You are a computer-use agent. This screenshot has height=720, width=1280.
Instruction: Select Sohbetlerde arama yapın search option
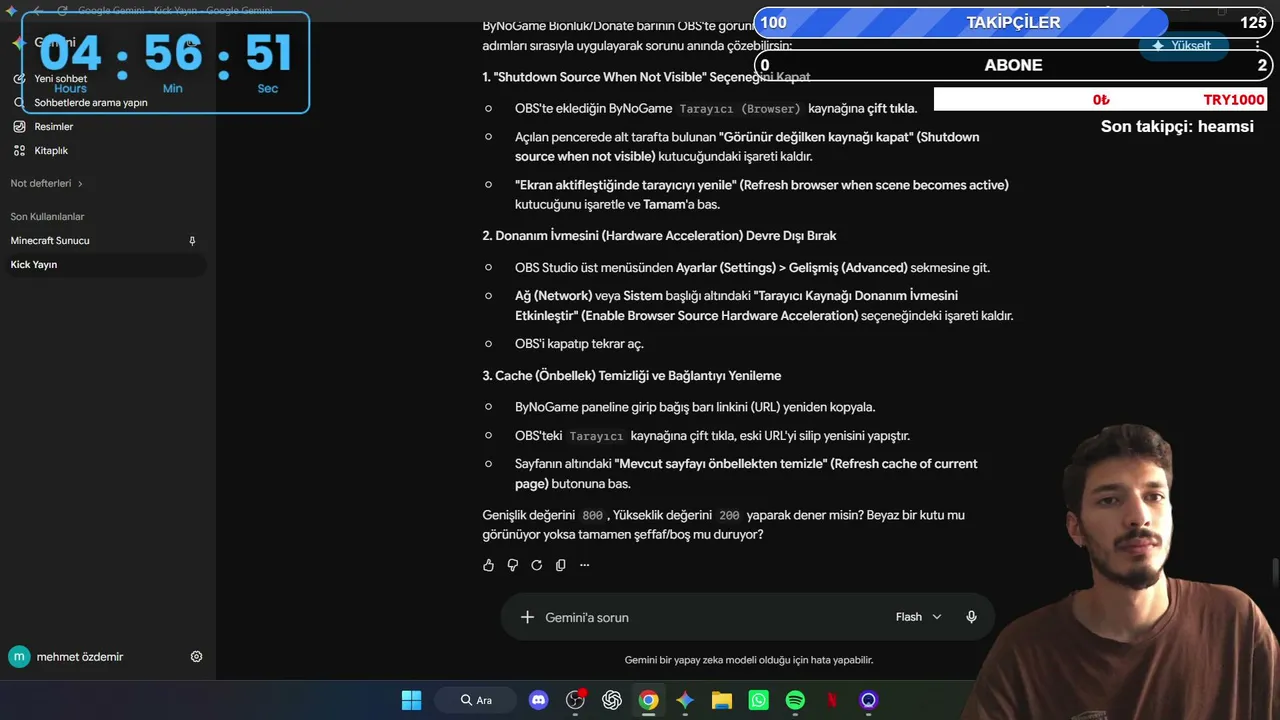click(91, 103)
